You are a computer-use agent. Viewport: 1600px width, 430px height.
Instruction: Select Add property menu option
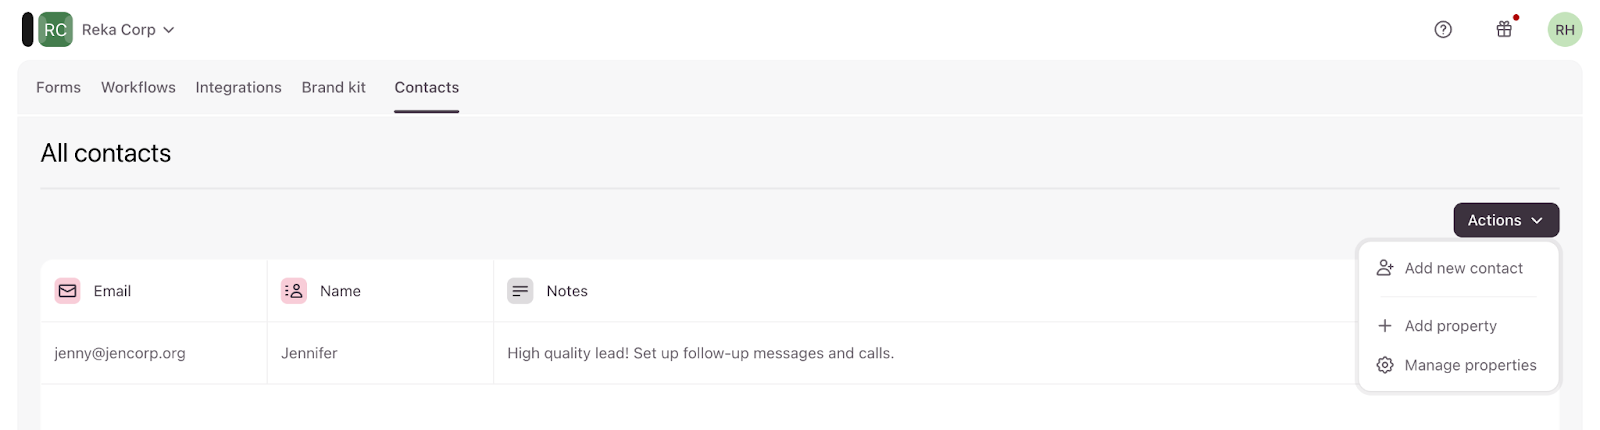click(1450, 326)
